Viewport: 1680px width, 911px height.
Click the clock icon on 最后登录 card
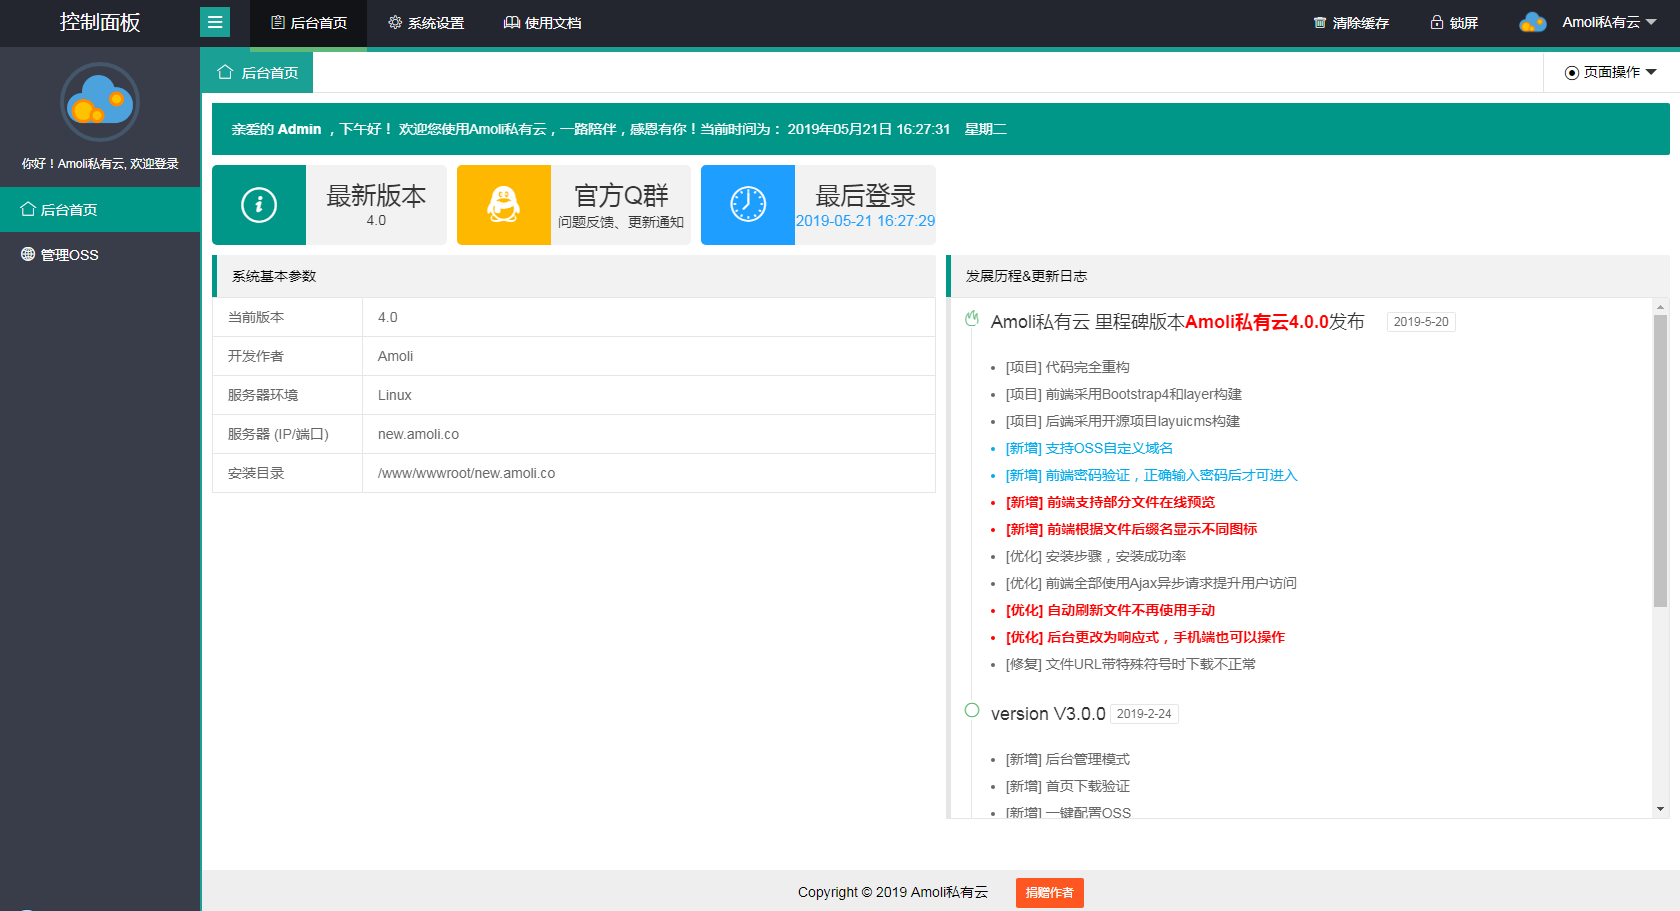pos(747,205)
